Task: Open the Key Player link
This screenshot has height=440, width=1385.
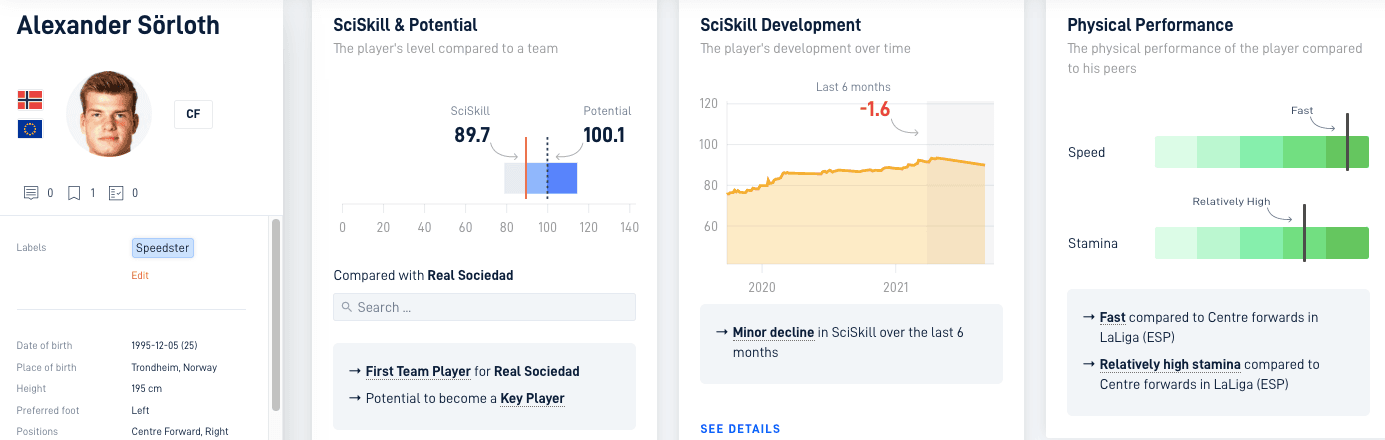Action: pos(532,398)
